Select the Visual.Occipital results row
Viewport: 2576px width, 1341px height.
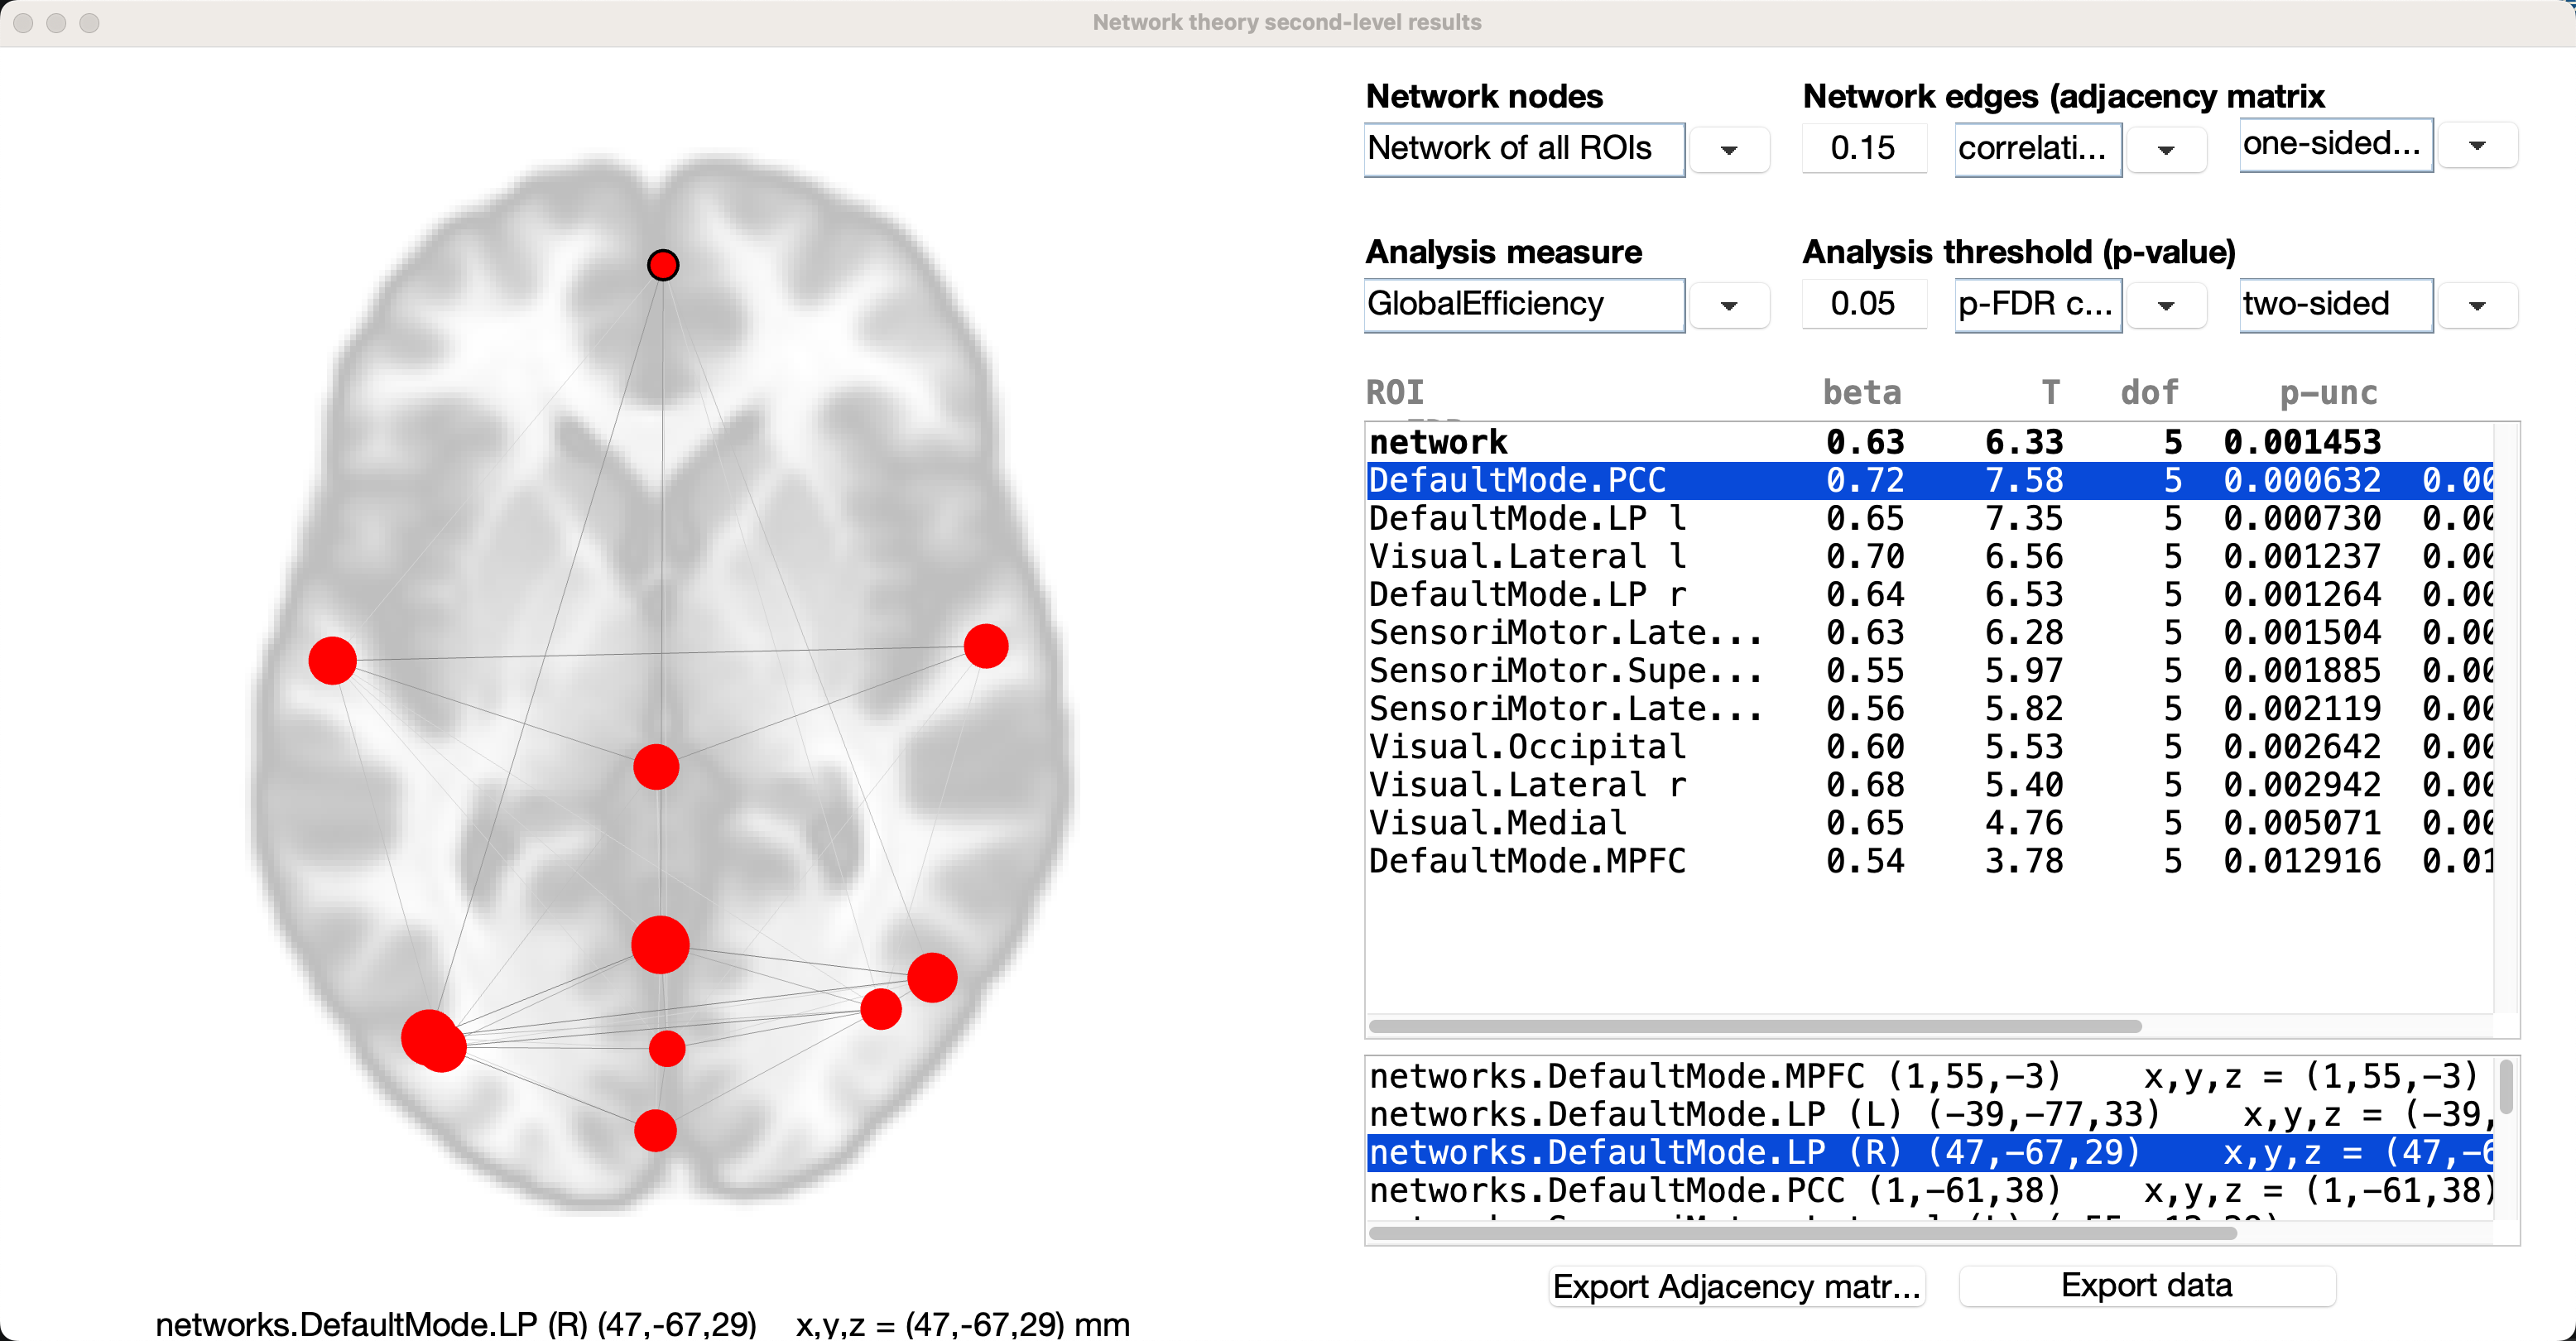[1930, 746]
